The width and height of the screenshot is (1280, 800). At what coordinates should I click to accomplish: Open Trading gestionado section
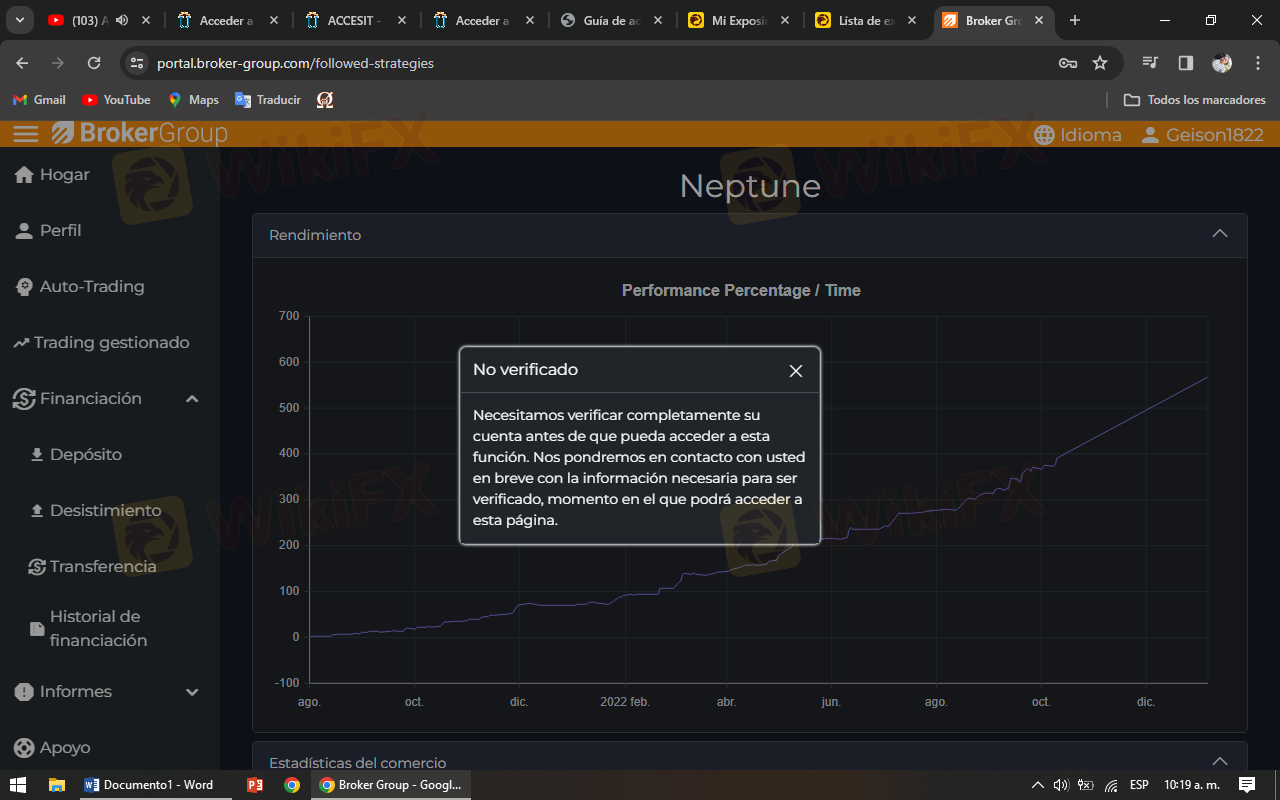[x=110, y=343]
